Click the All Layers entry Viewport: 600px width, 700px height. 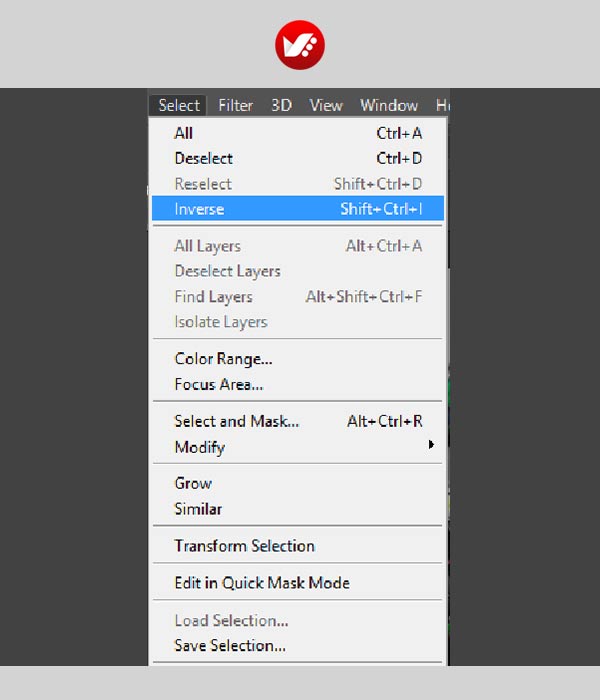pyautogui.click(x=298, y=246)
